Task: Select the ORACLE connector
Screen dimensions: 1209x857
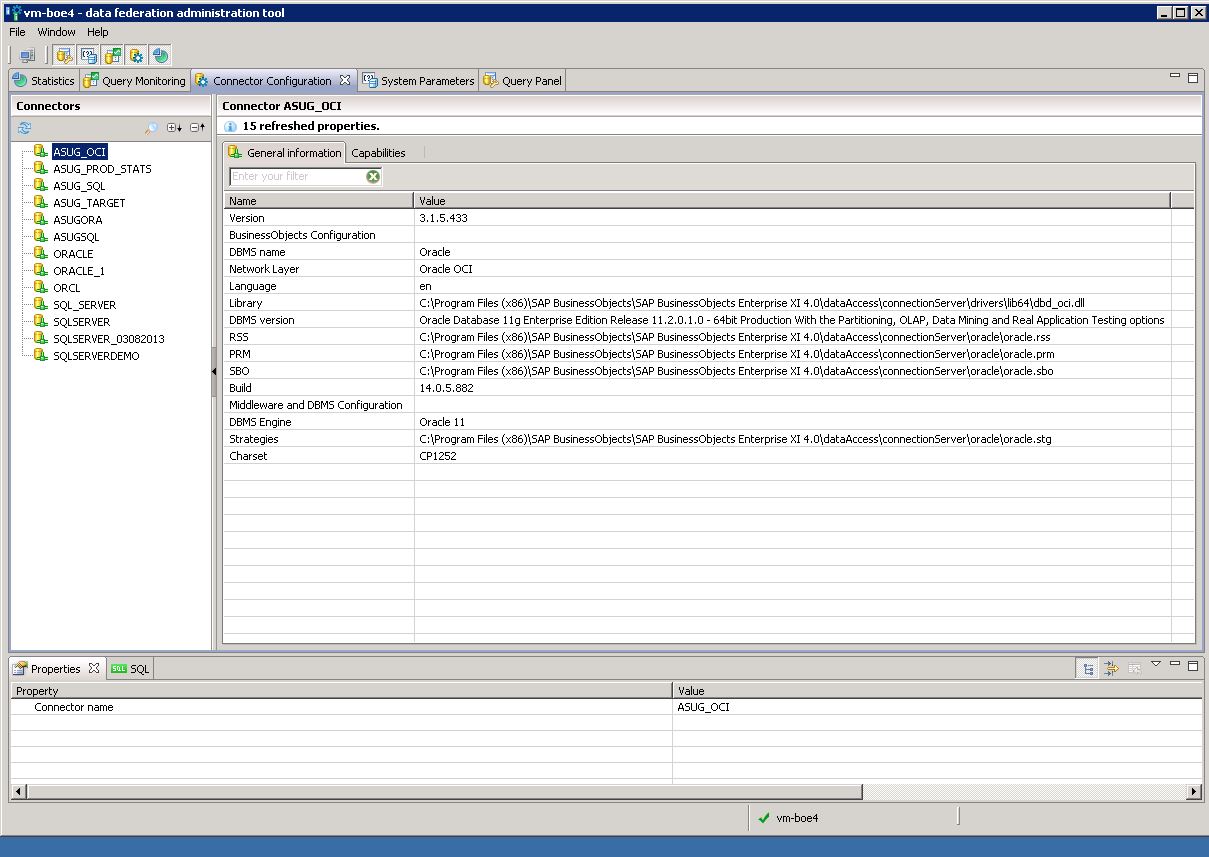Action: point(73,254)
